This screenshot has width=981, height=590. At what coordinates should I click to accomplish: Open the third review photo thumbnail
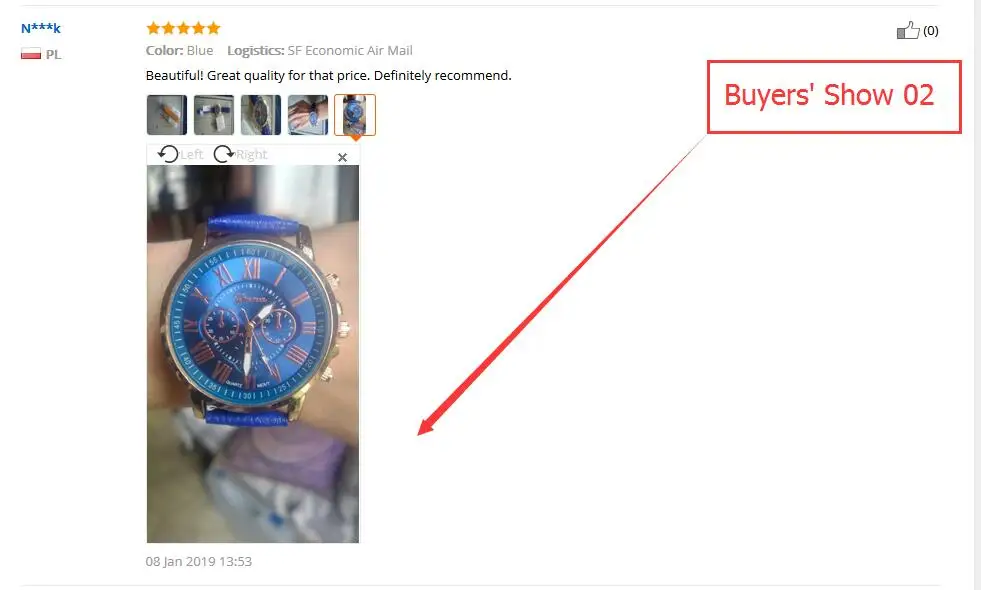pyautogui.click(x=261, y=115)
